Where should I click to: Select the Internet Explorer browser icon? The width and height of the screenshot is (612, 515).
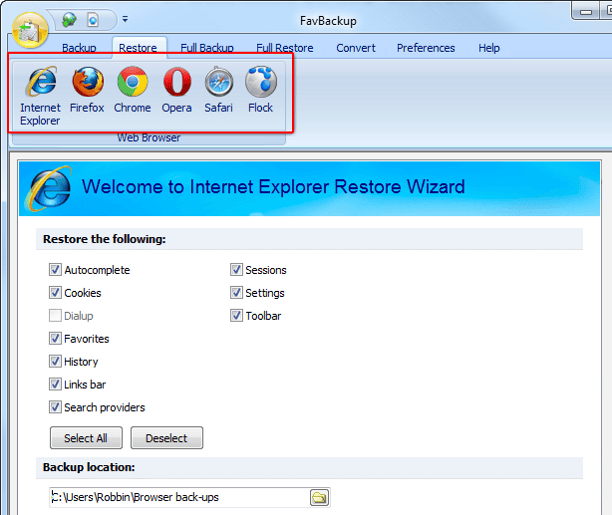click(x=41, y=95)
